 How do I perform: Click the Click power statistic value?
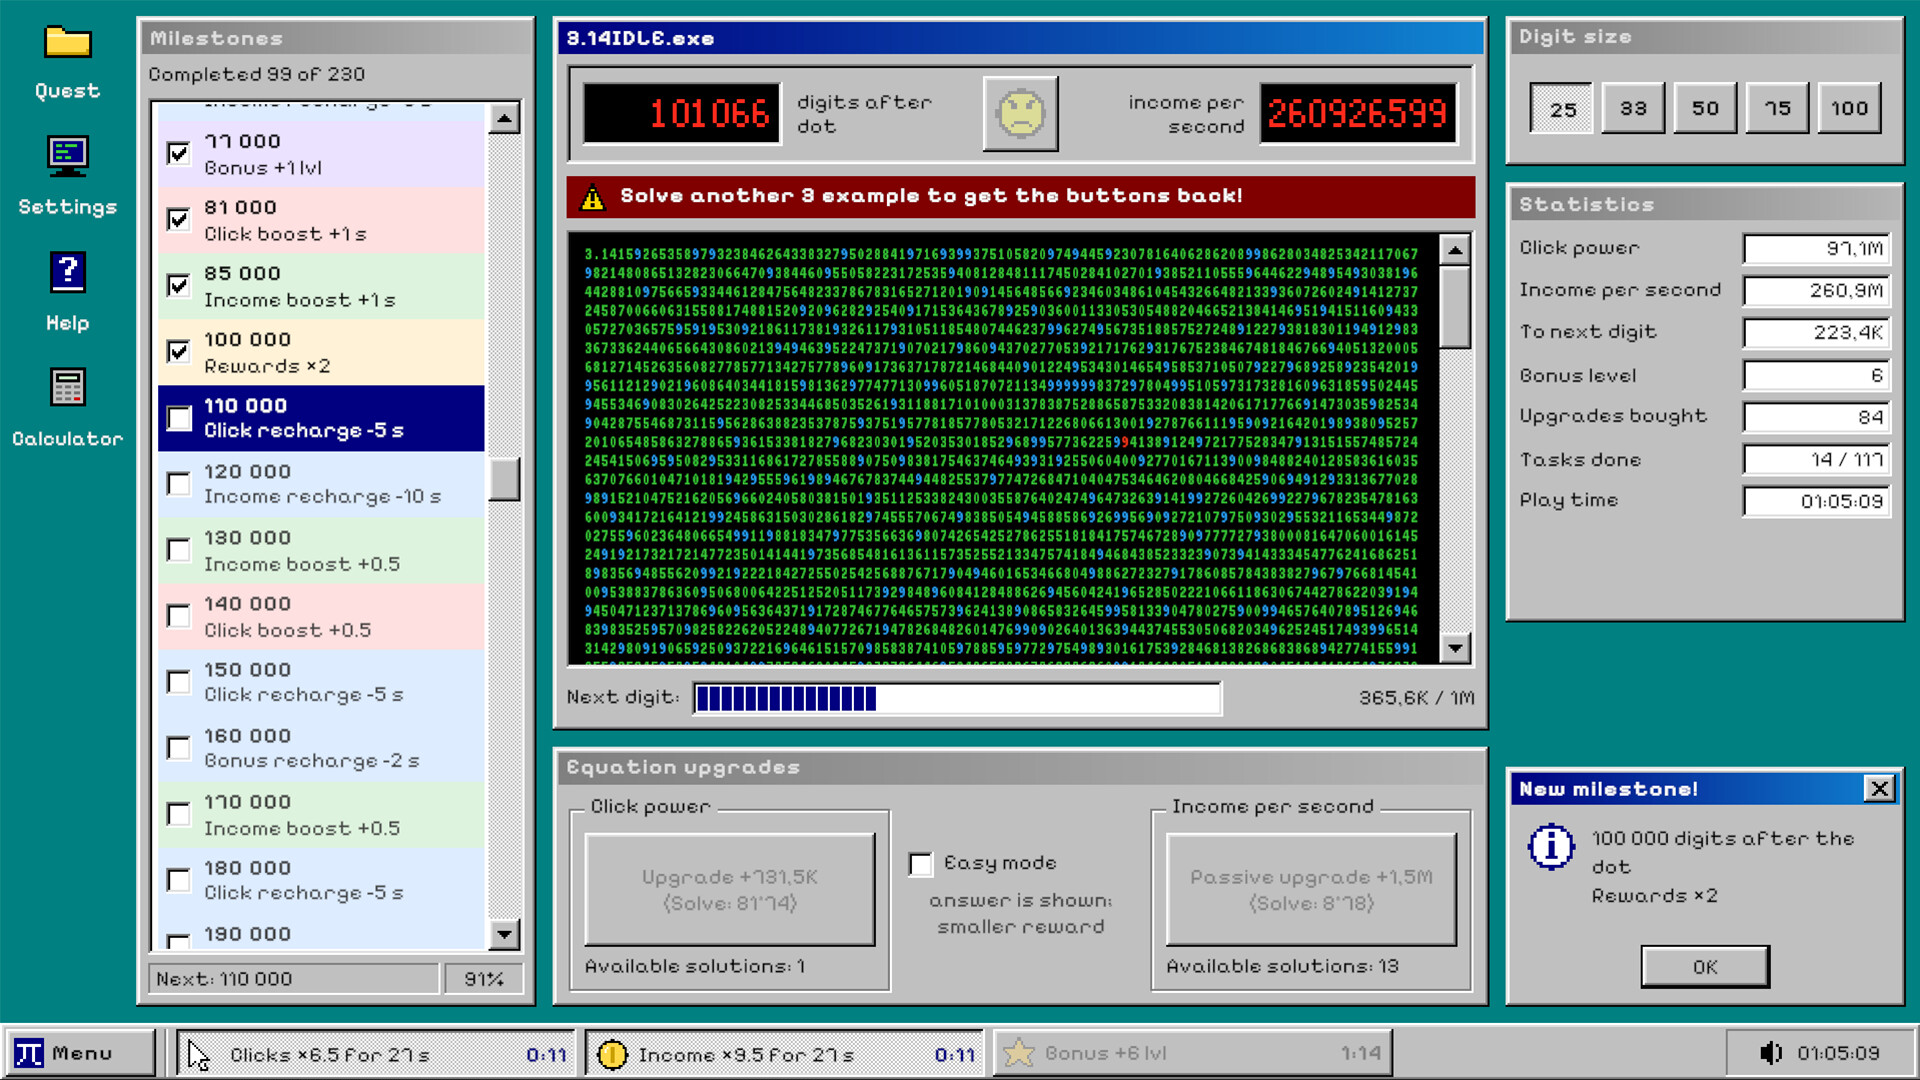point(1817,249)
